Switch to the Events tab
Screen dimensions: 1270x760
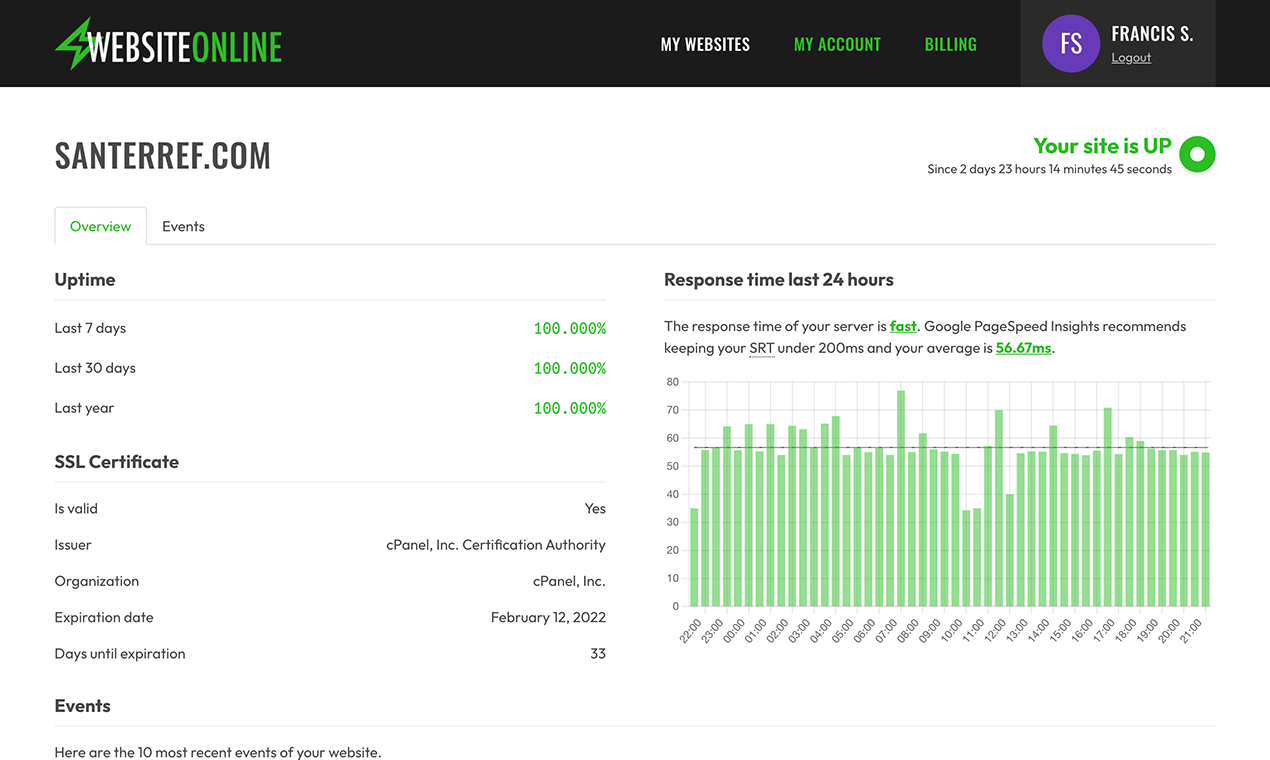[x=183, y=226]
